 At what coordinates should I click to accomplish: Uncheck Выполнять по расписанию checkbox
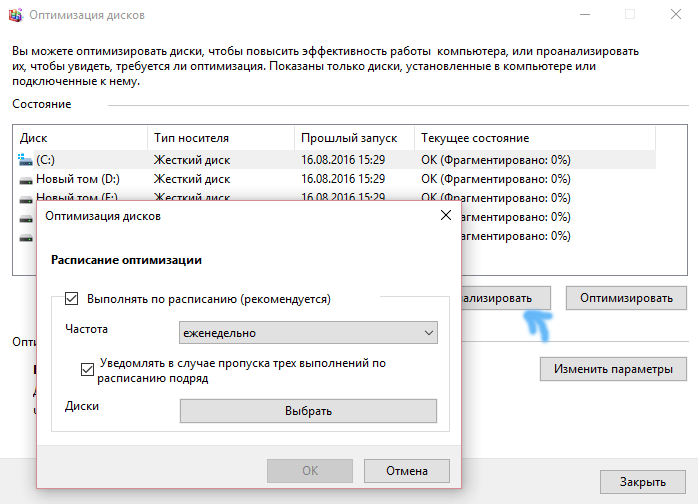tap(72, 299)
